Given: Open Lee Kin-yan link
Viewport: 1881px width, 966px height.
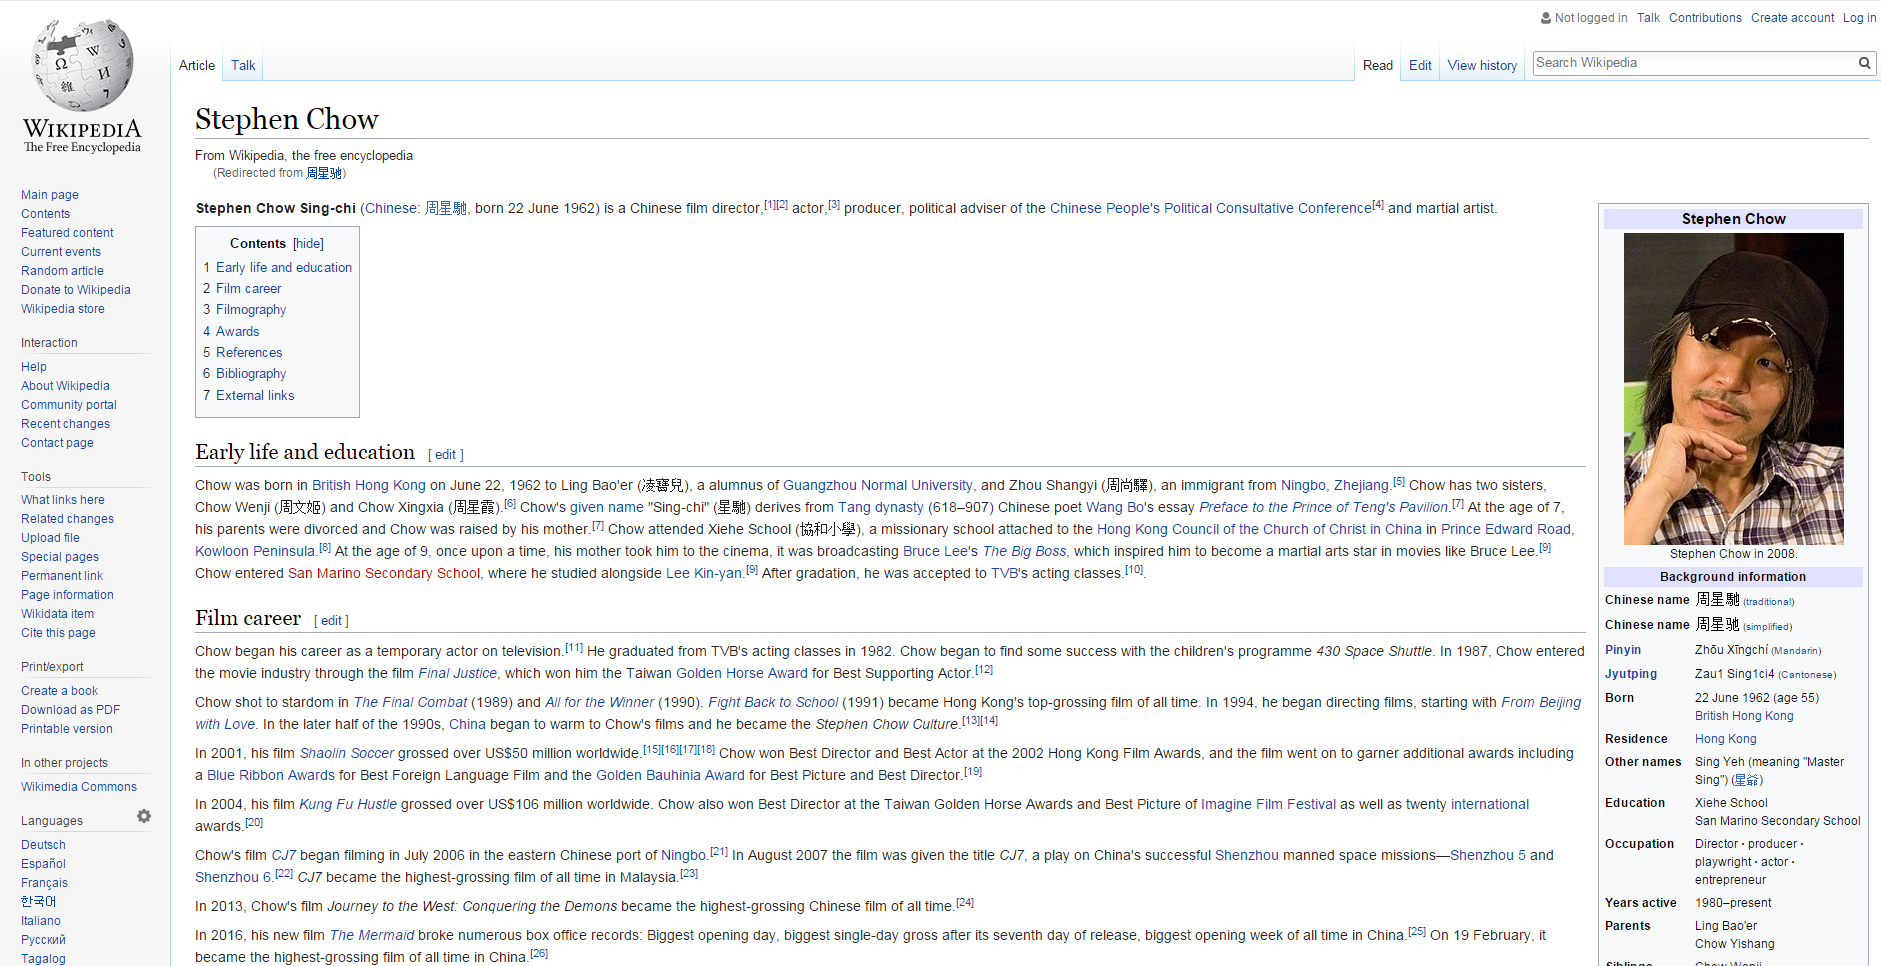Looking at the screenshot, I should pos(704,573).
